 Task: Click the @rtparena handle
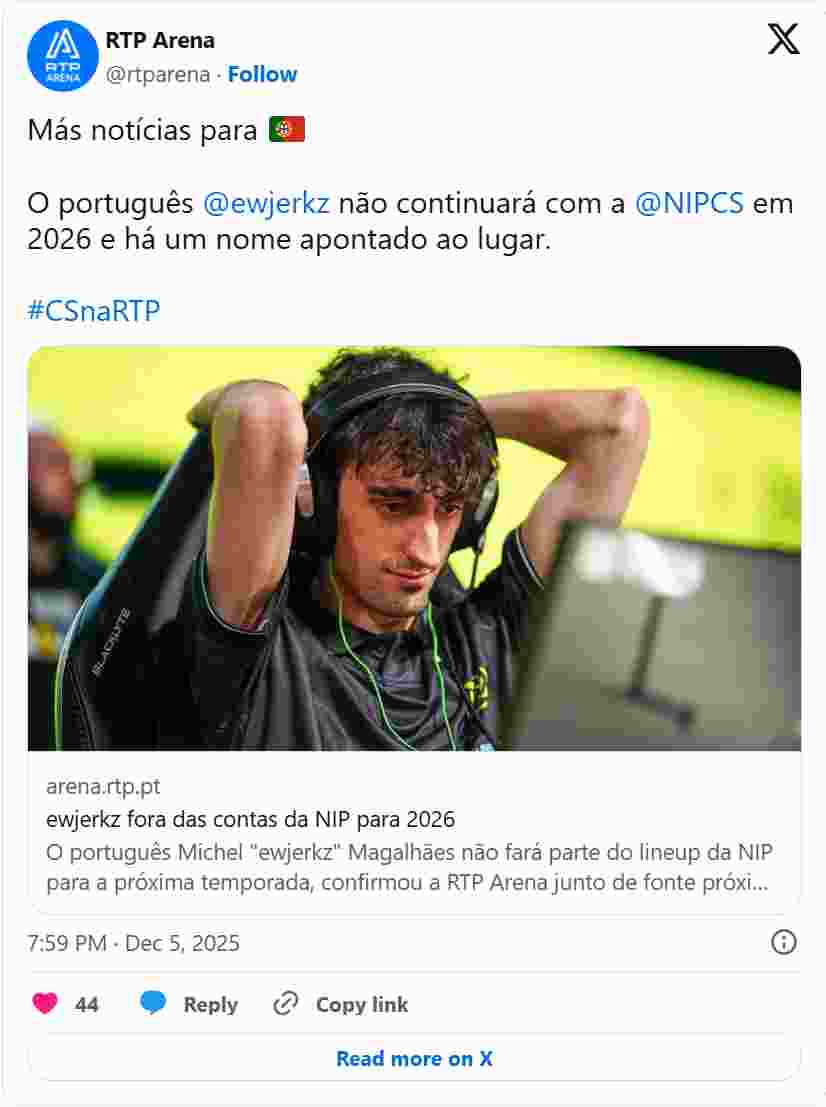[x=157, y=74]
